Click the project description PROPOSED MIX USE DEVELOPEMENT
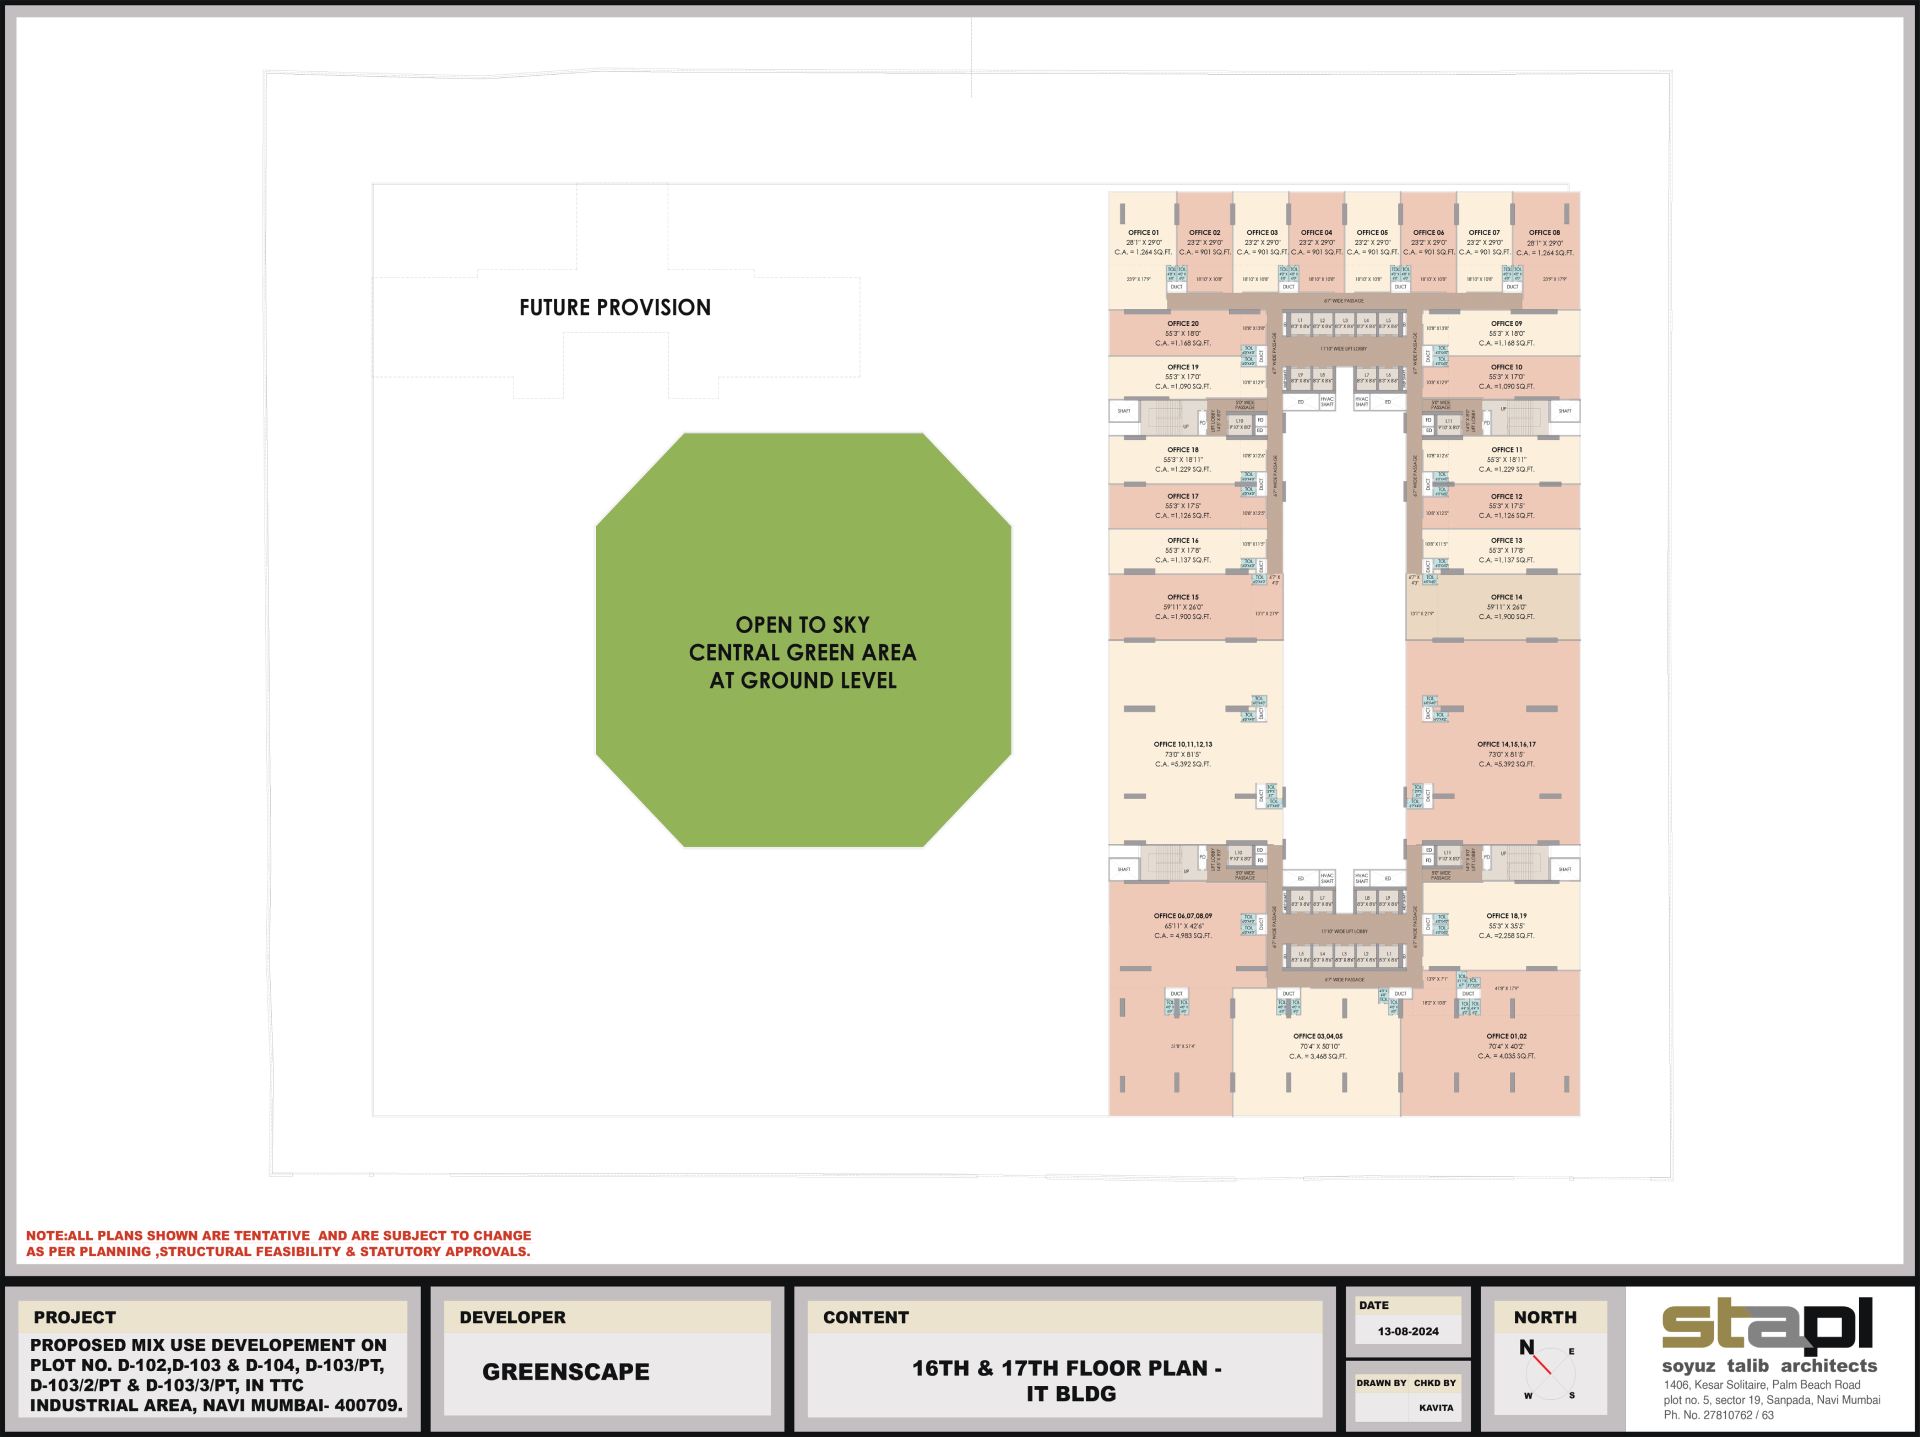Viewport: 1920px width, 1437px height. (216, 1375)
